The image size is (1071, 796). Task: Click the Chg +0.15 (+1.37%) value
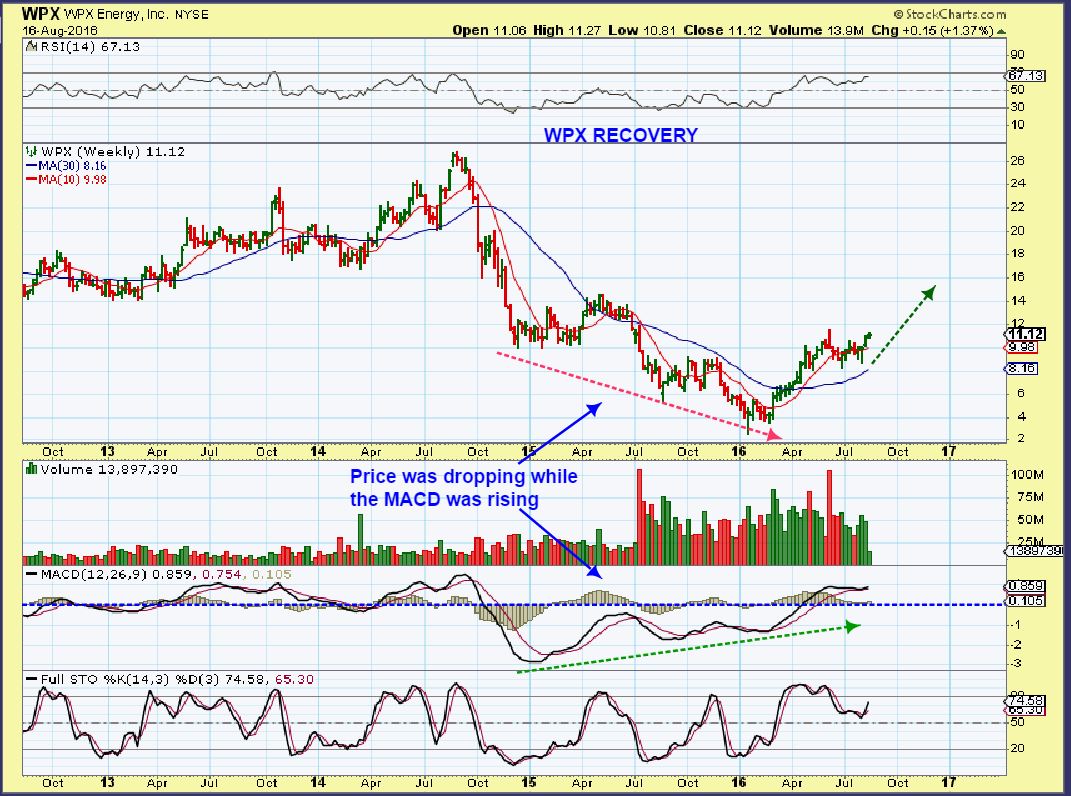[932, 30]
